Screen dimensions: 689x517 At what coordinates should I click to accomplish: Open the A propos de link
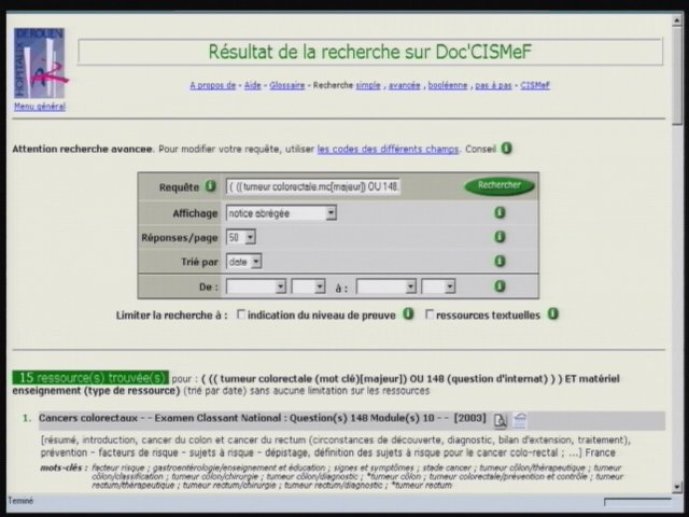pos(213,85)
